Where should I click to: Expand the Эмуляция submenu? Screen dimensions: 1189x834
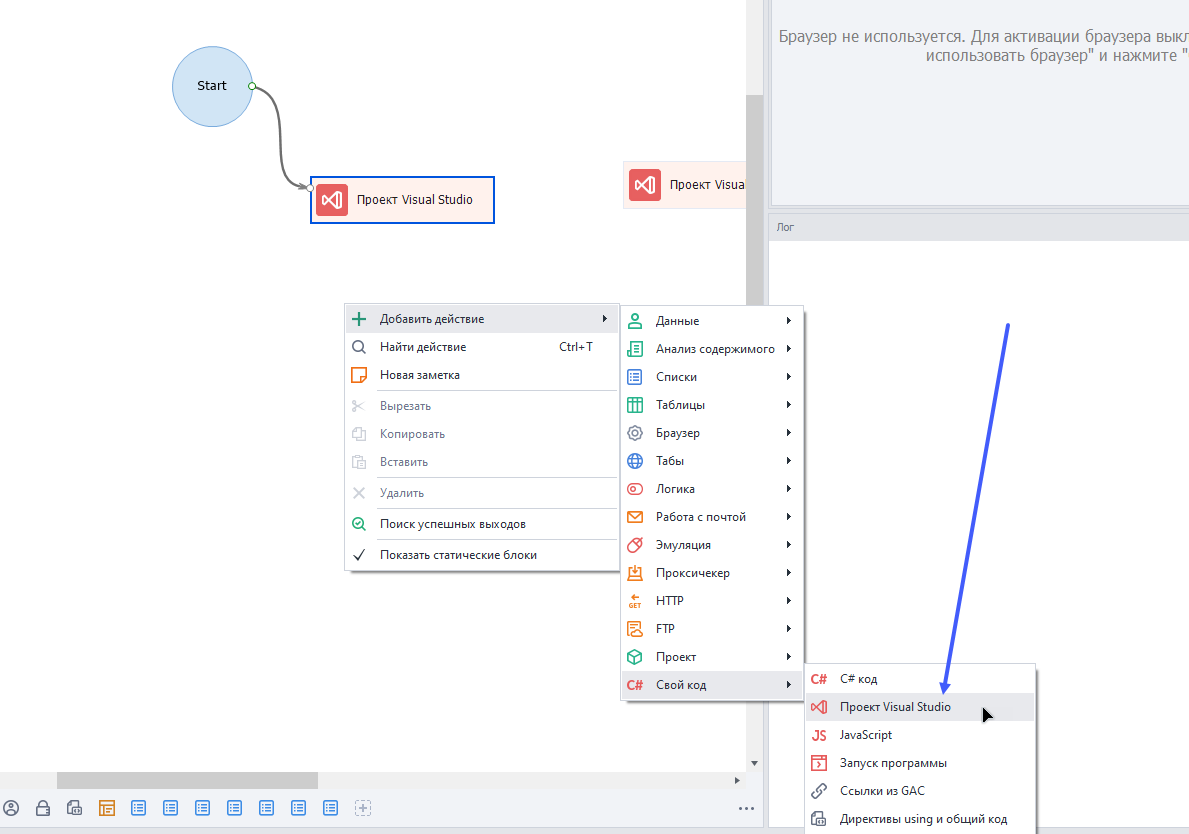[711, 545]
